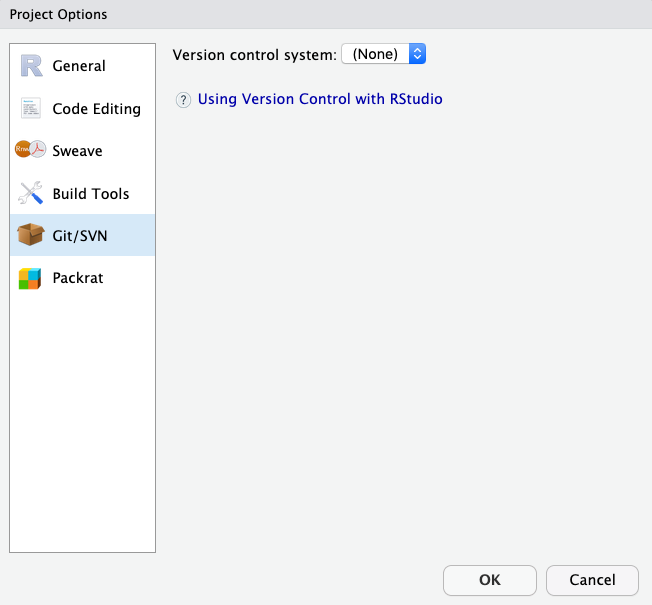Image resolution: width=652 pixels, height=605 pixels.
Task: Select the Git/SVN label in sidebar
Action: pos(80,236)
